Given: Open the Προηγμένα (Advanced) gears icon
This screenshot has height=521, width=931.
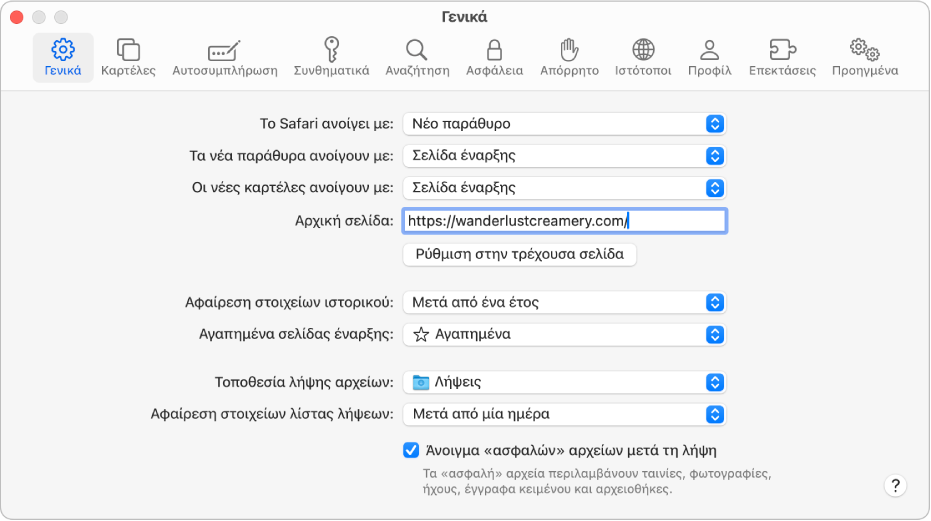Looking at the screenshot, I should 864,57.
